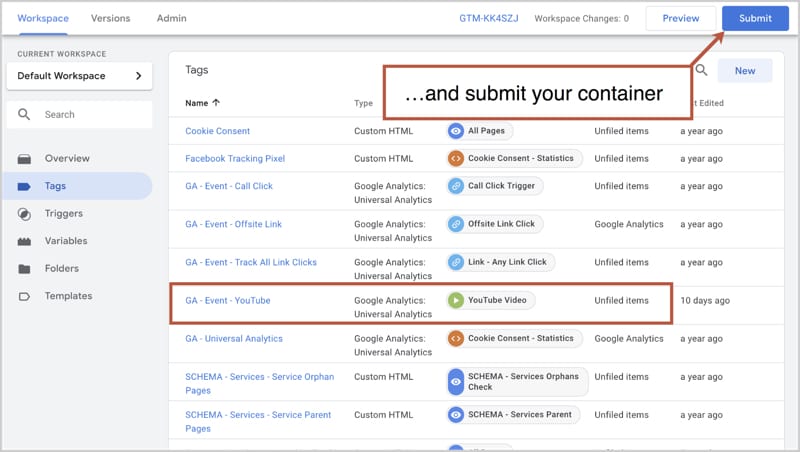The width and height of the screenshot is (800, 452).
Task: Switch to the Workspace tab
Action: point(43,18)
